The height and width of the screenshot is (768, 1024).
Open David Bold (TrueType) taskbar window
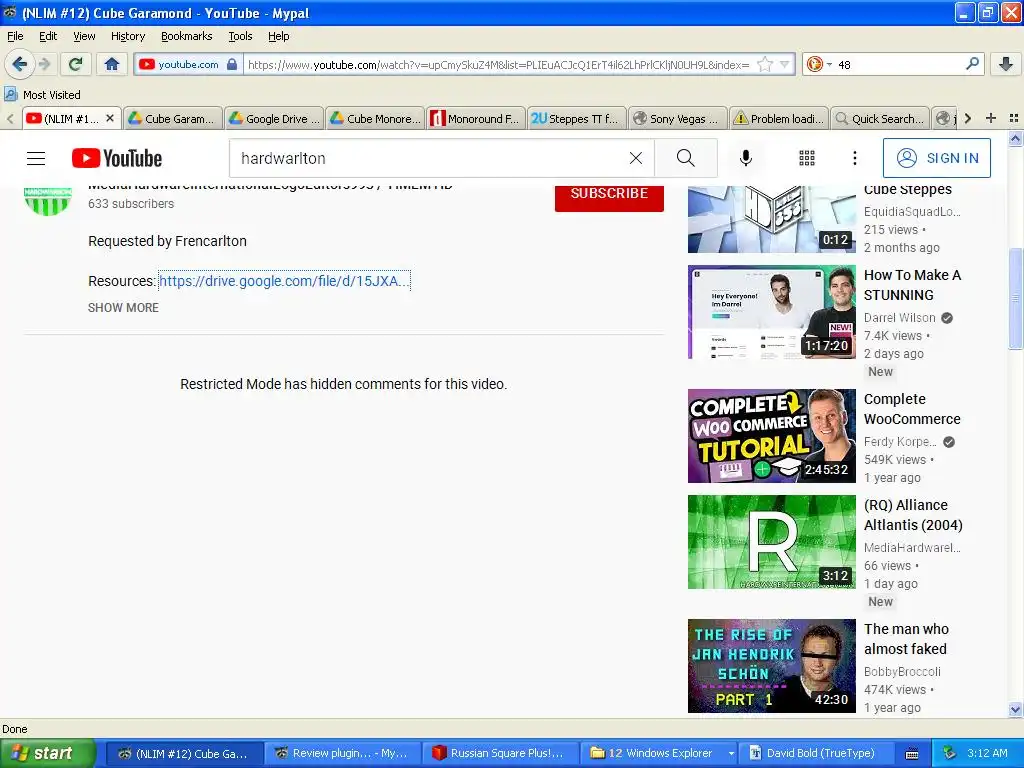tap(816, 753)
